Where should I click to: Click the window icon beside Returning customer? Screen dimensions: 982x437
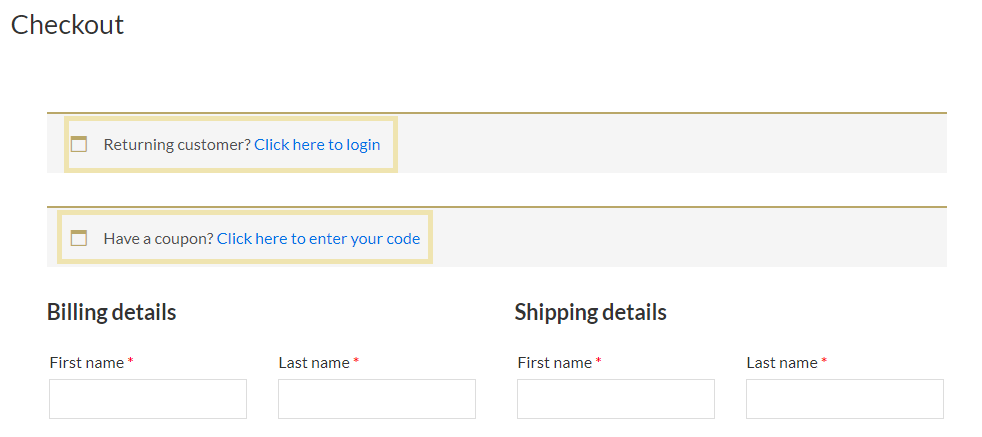[x=79, y=145]
